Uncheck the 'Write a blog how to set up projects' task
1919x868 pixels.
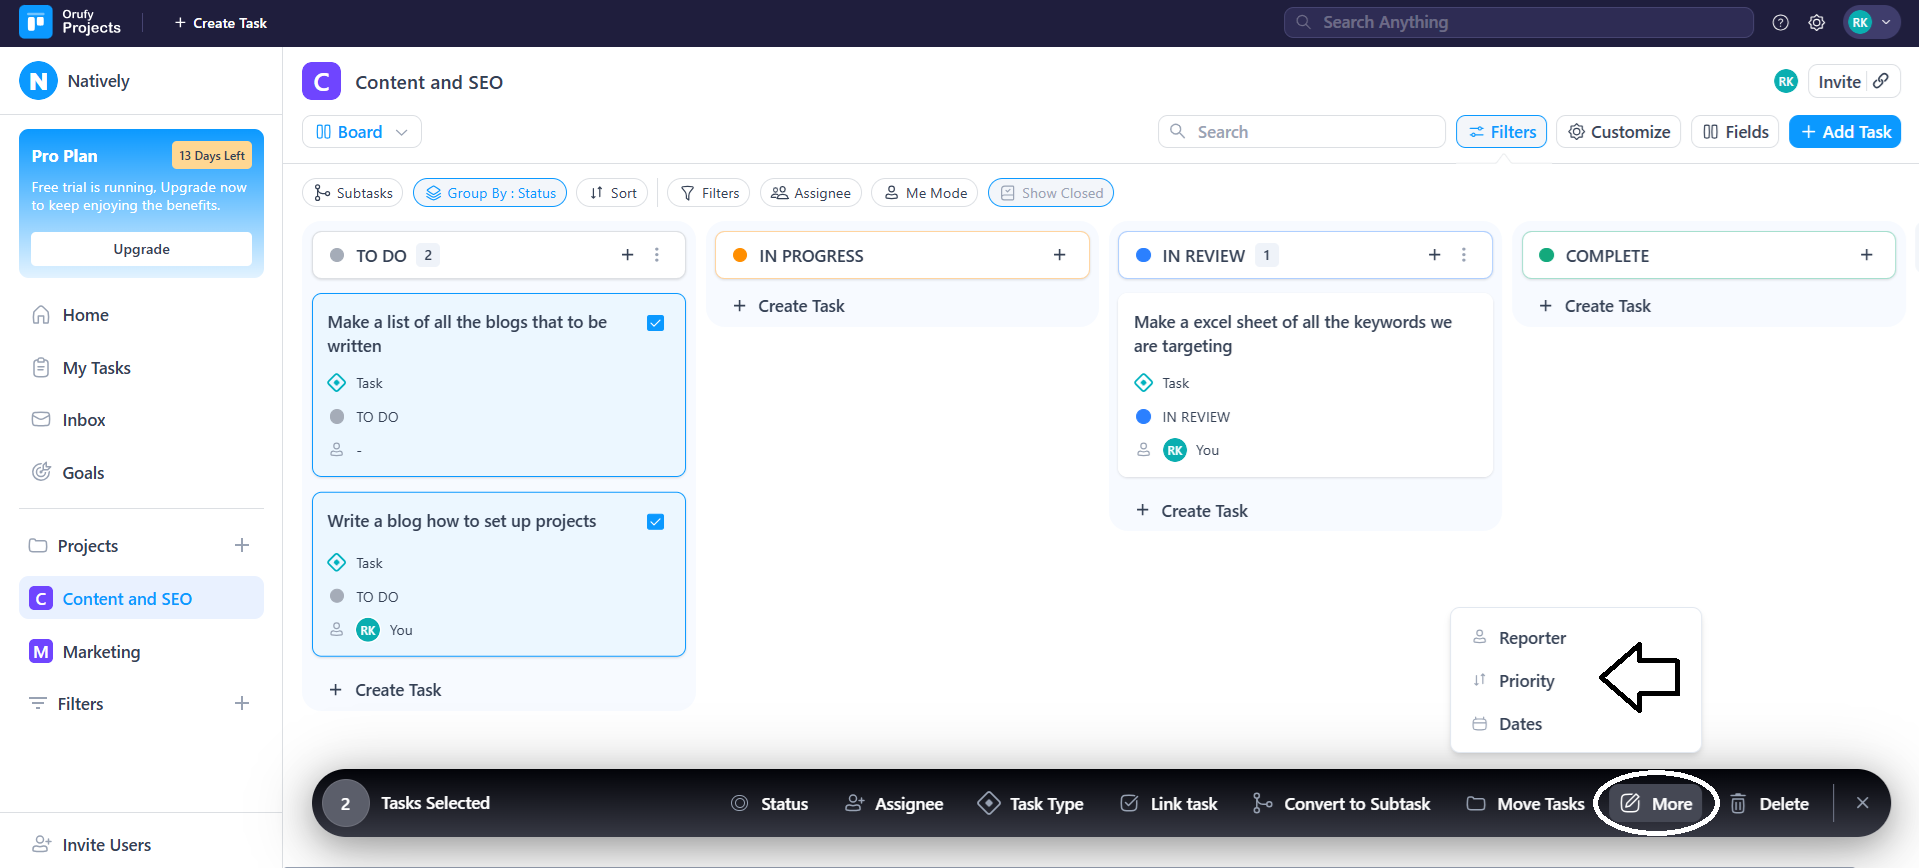click(656, 522)
